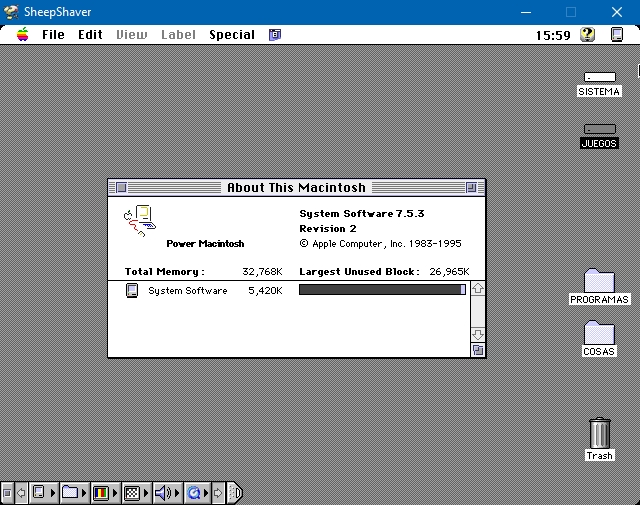Click the monitor resolution checkerboard module

point(132,493)
